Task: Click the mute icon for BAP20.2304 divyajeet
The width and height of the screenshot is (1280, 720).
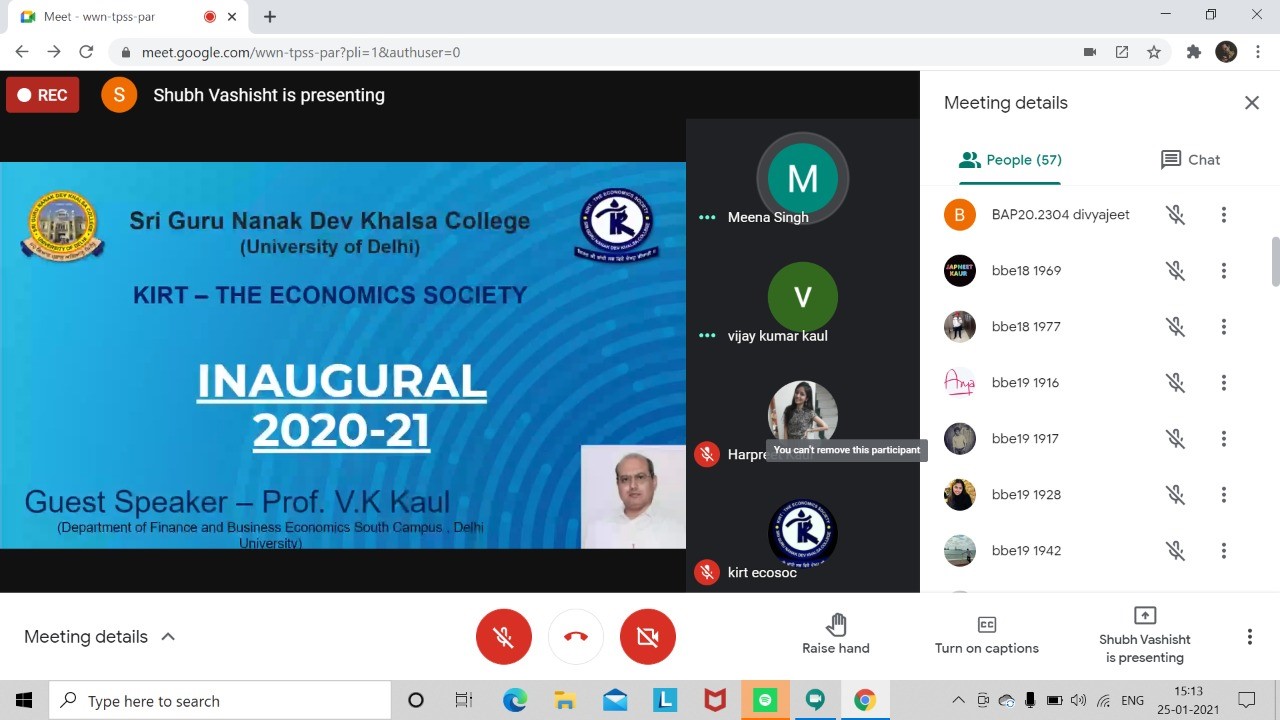Action: pyautogui.click(x=1175, y=215)
